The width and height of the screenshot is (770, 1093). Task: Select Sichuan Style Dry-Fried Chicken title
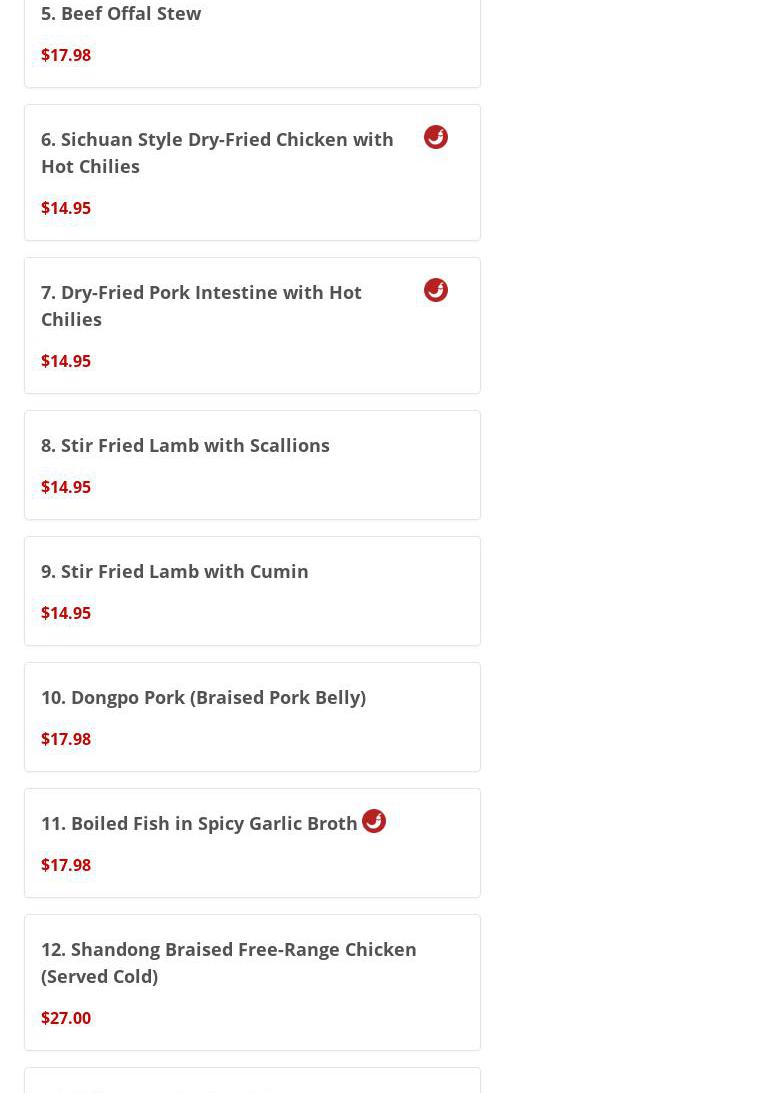(x=217, y=152)
